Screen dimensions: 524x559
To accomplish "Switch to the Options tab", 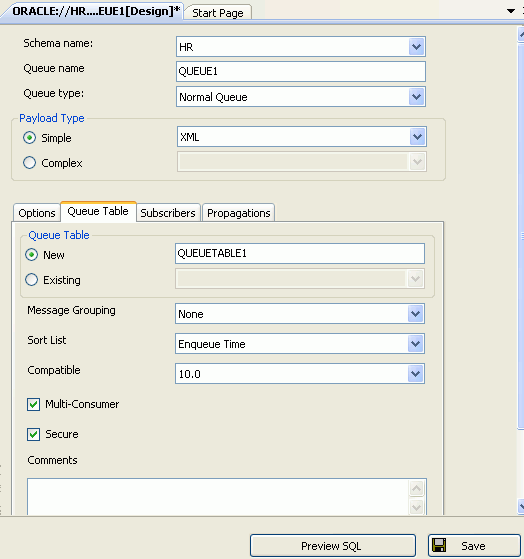I will 37,213.
